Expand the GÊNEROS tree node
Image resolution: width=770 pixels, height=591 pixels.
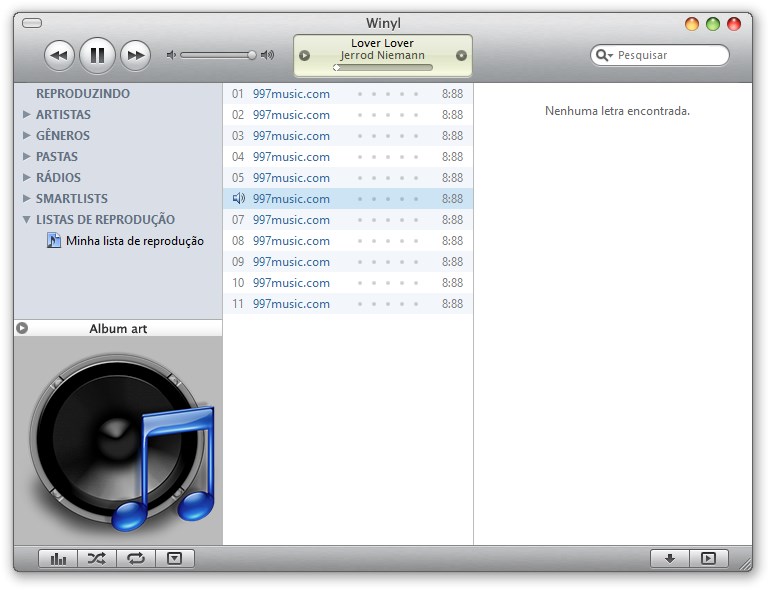pyautogui.click(x=27, y=135)
